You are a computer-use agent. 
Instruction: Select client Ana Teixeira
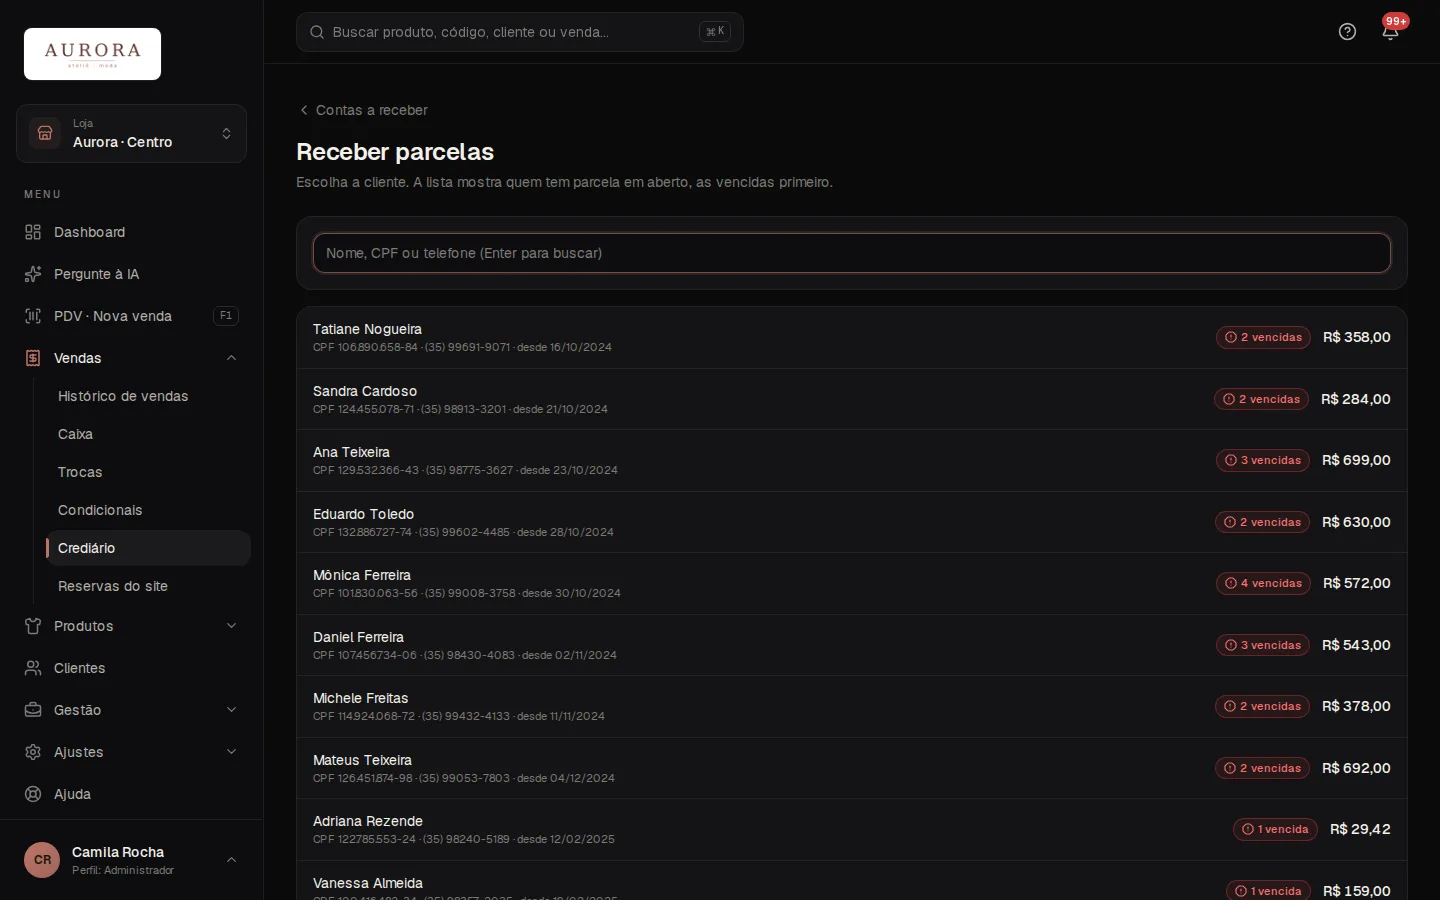pyautogui.click(x=852, y=461)
